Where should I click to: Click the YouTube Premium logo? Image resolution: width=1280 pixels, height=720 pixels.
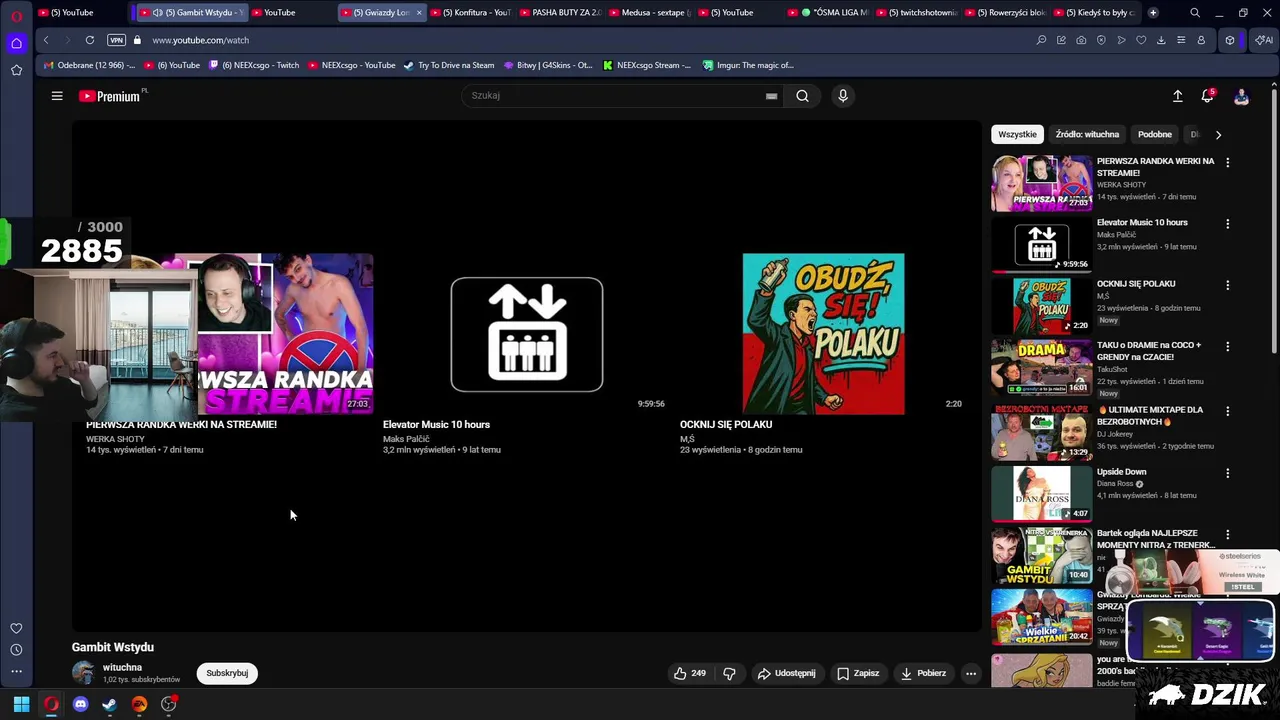[110, 96]
